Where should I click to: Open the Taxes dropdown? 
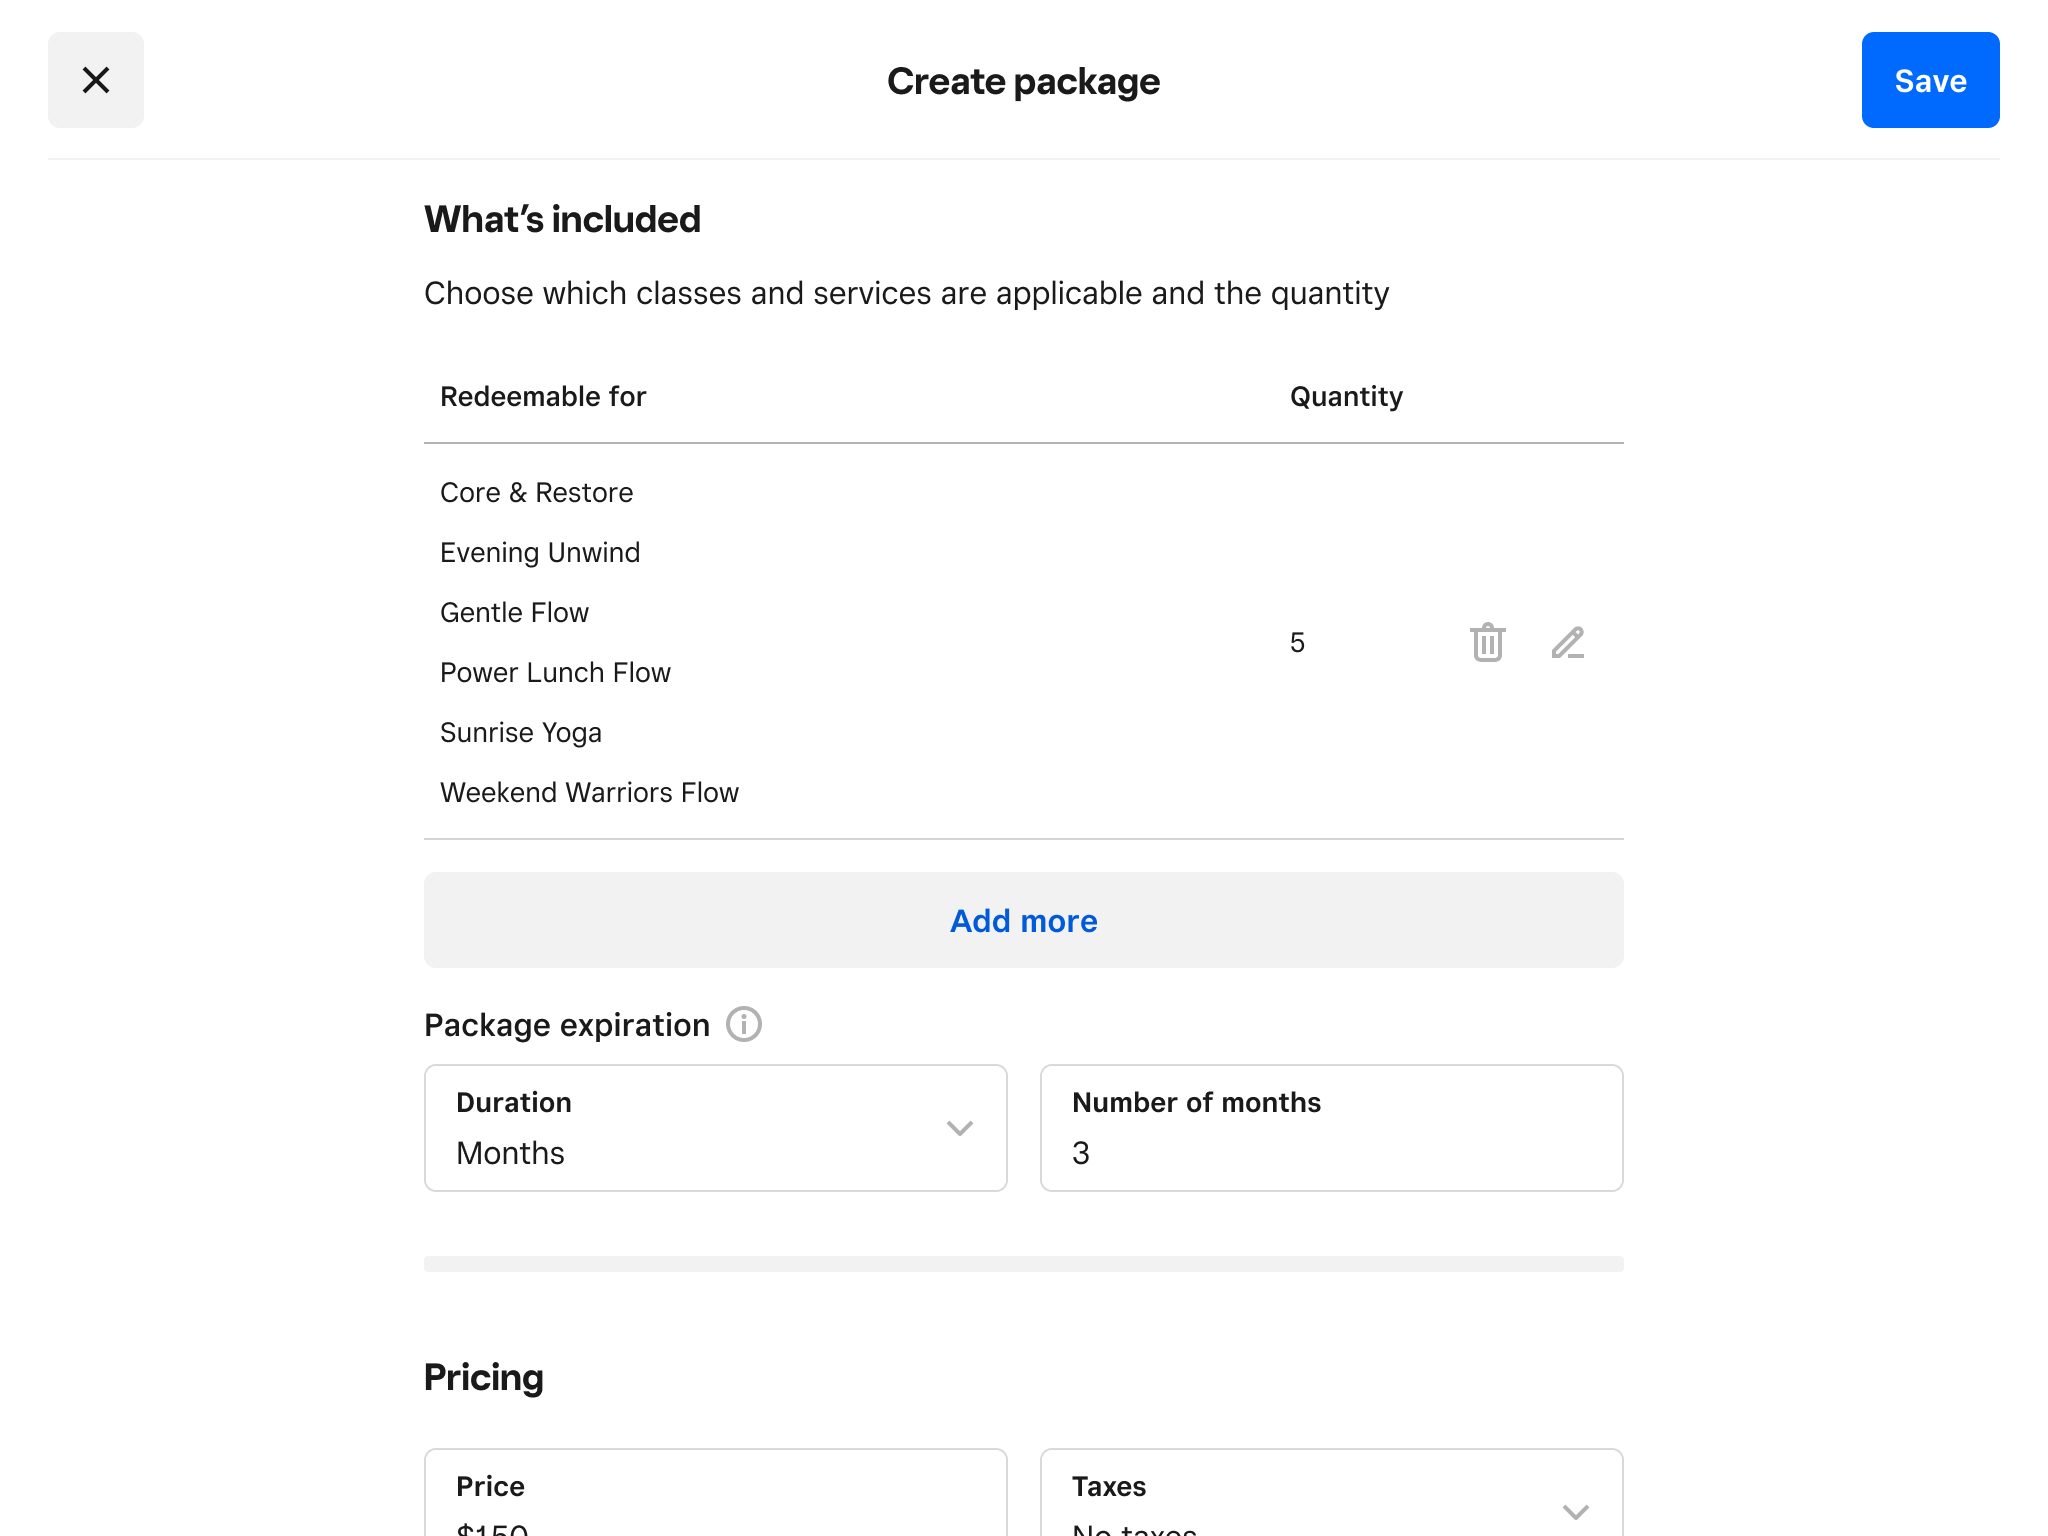pyautogui.click(x=1330, y=1500)
